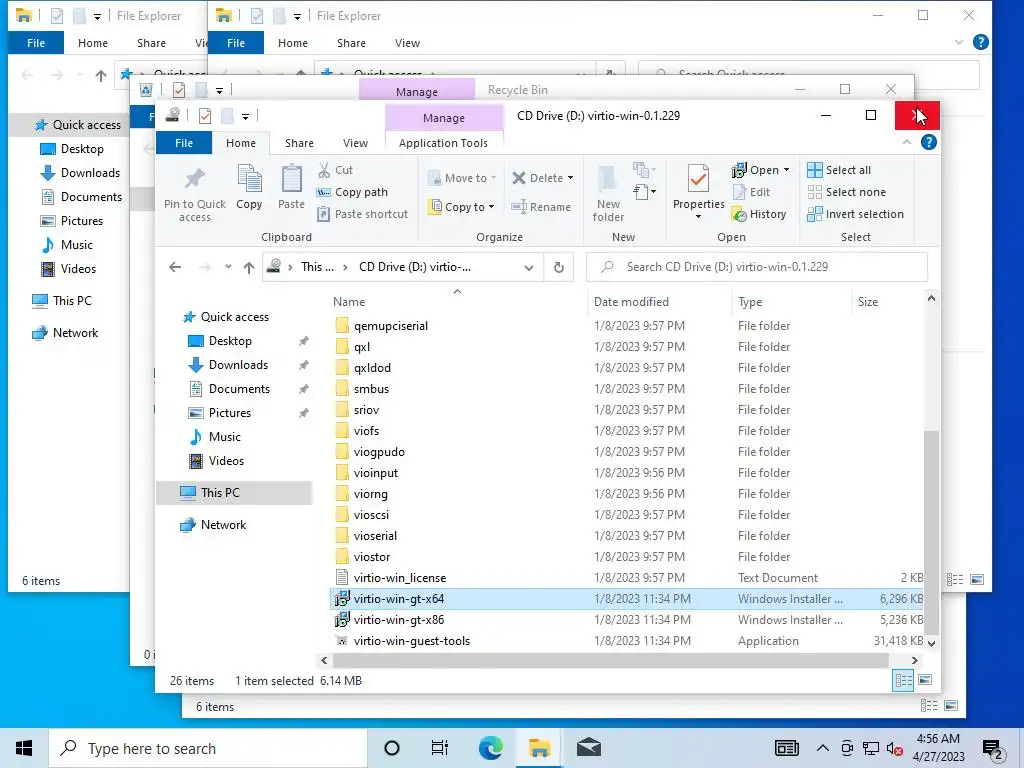This screenshot has height=768, width=1024.
Task: Click the taskbar search box
Action: [208, 748]
